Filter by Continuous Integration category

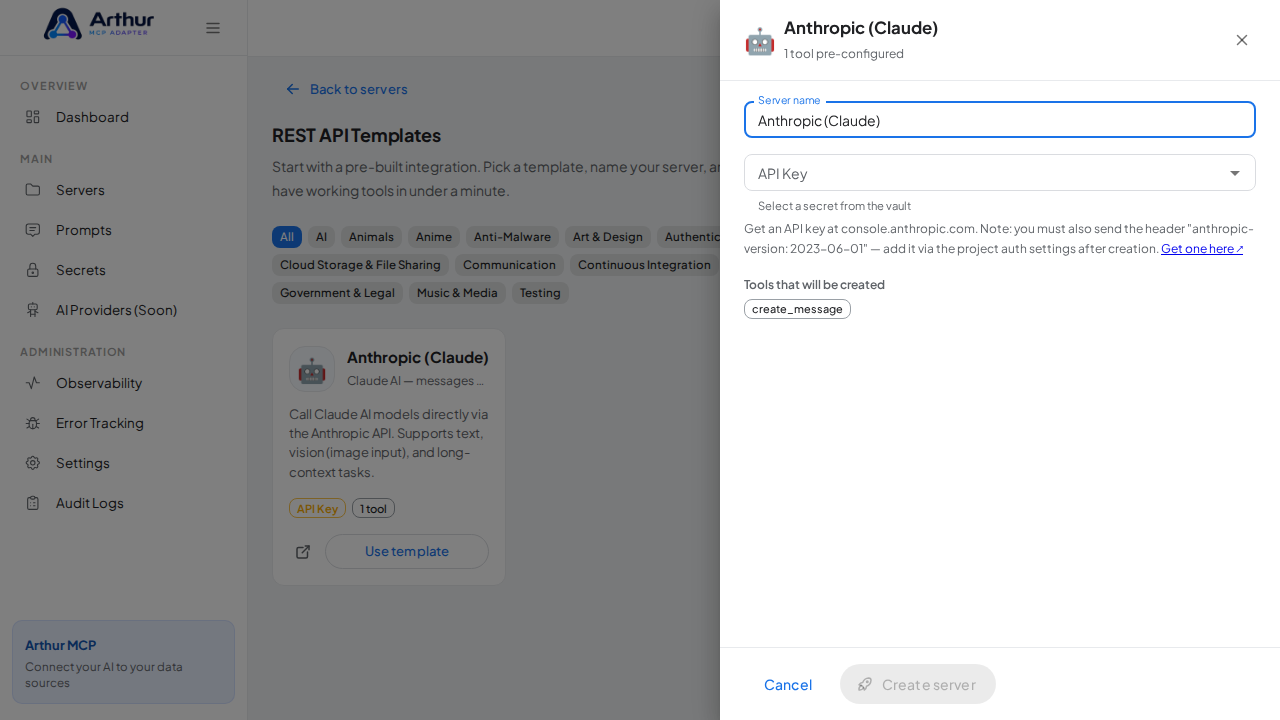pyautogui.click(x=644, y=265)
